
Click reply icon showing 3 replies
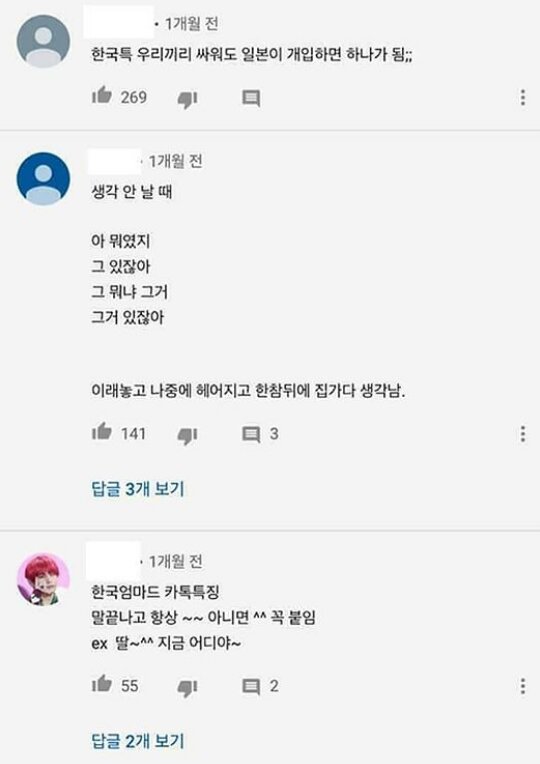[251, 434]
